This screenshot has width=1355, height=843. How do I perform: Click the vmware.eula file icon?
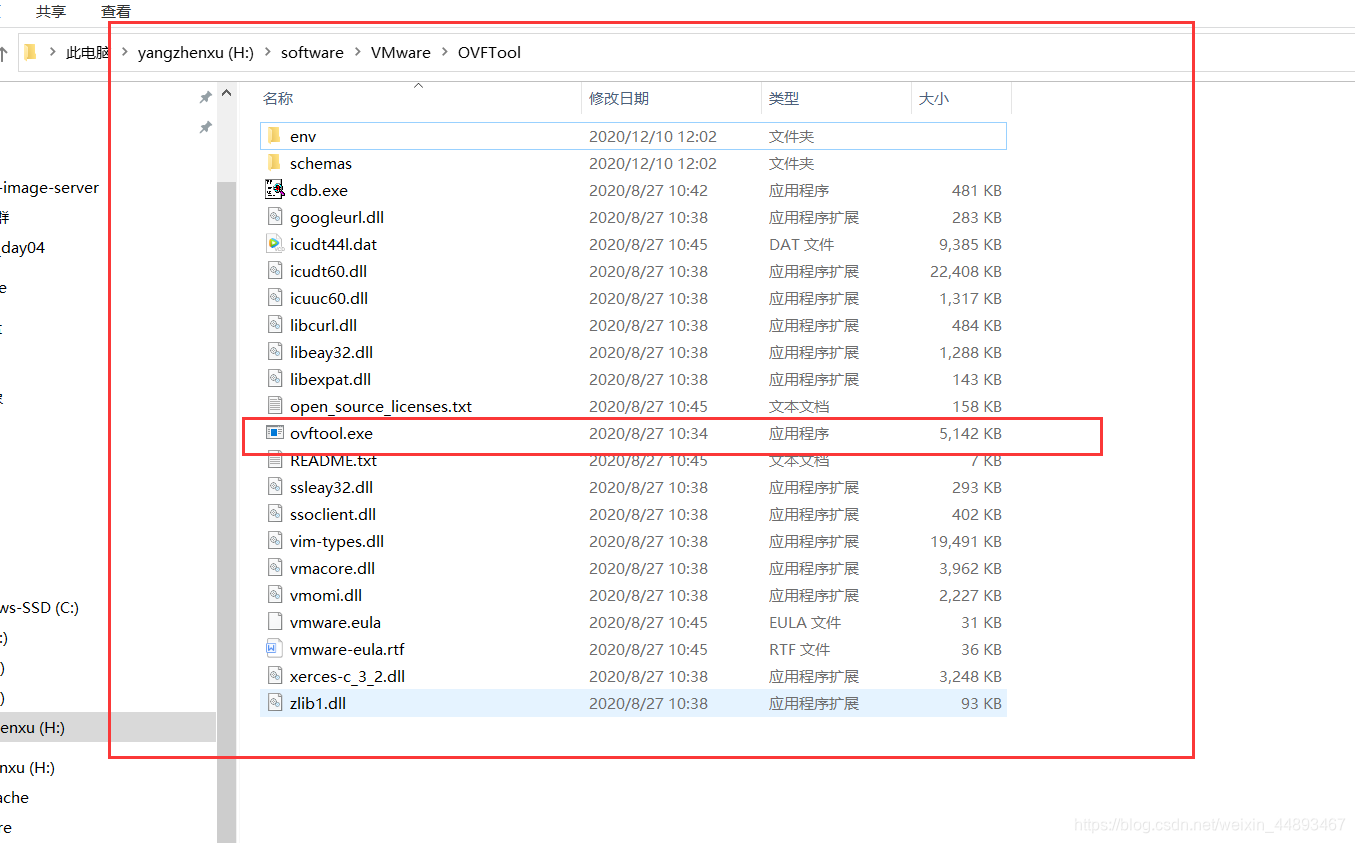point(275,621)
